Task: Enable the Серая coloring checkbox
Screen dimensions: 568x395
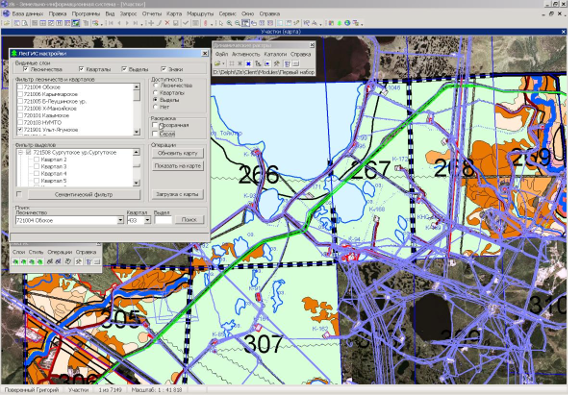Action: pos(155,134)
